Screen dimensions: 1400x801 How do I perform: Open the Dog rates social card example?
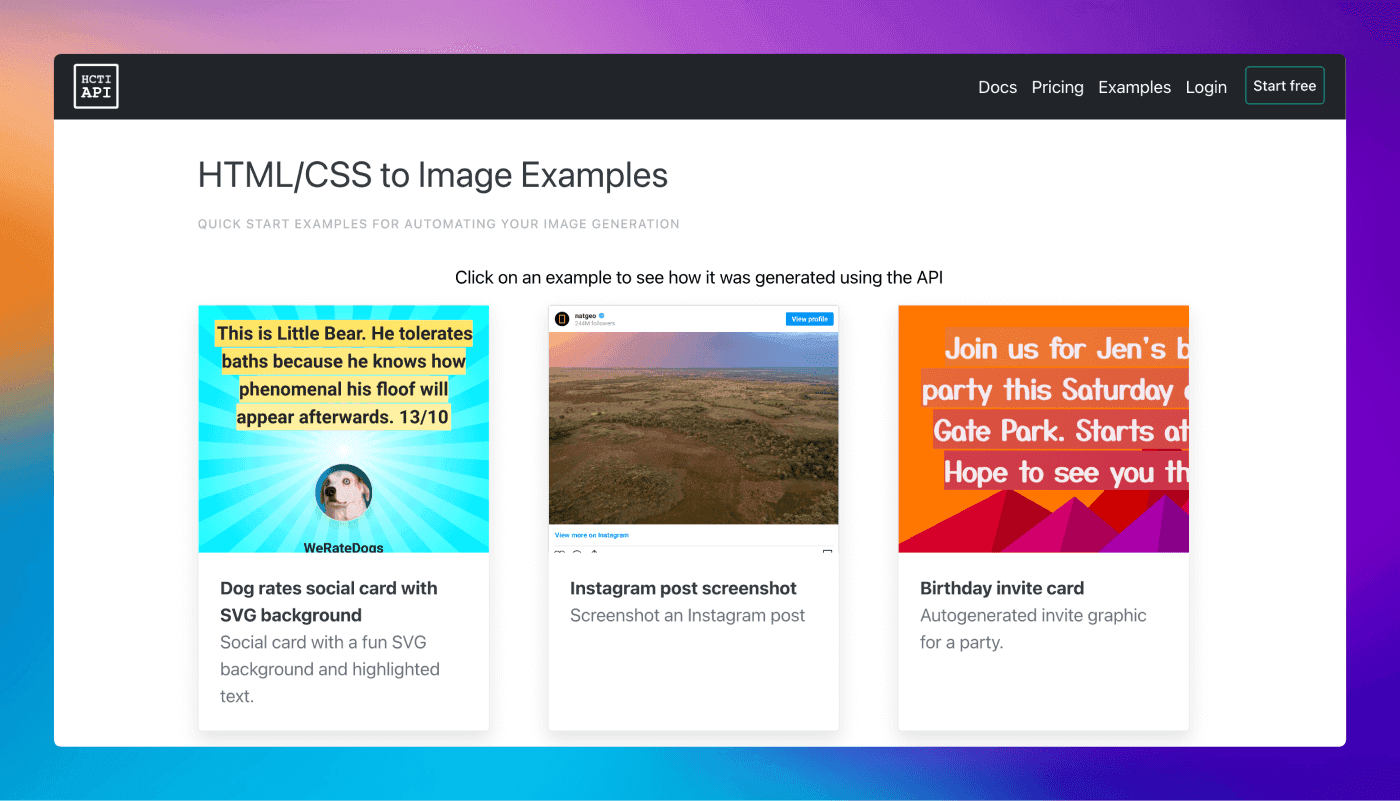point(343,428)
